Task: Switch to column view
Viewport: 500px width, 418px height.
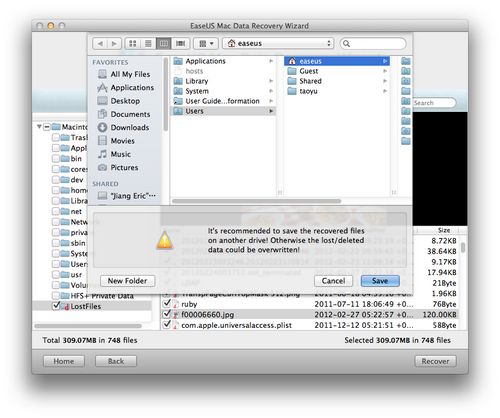Action: pyautogui.click(x=163, y=43)
